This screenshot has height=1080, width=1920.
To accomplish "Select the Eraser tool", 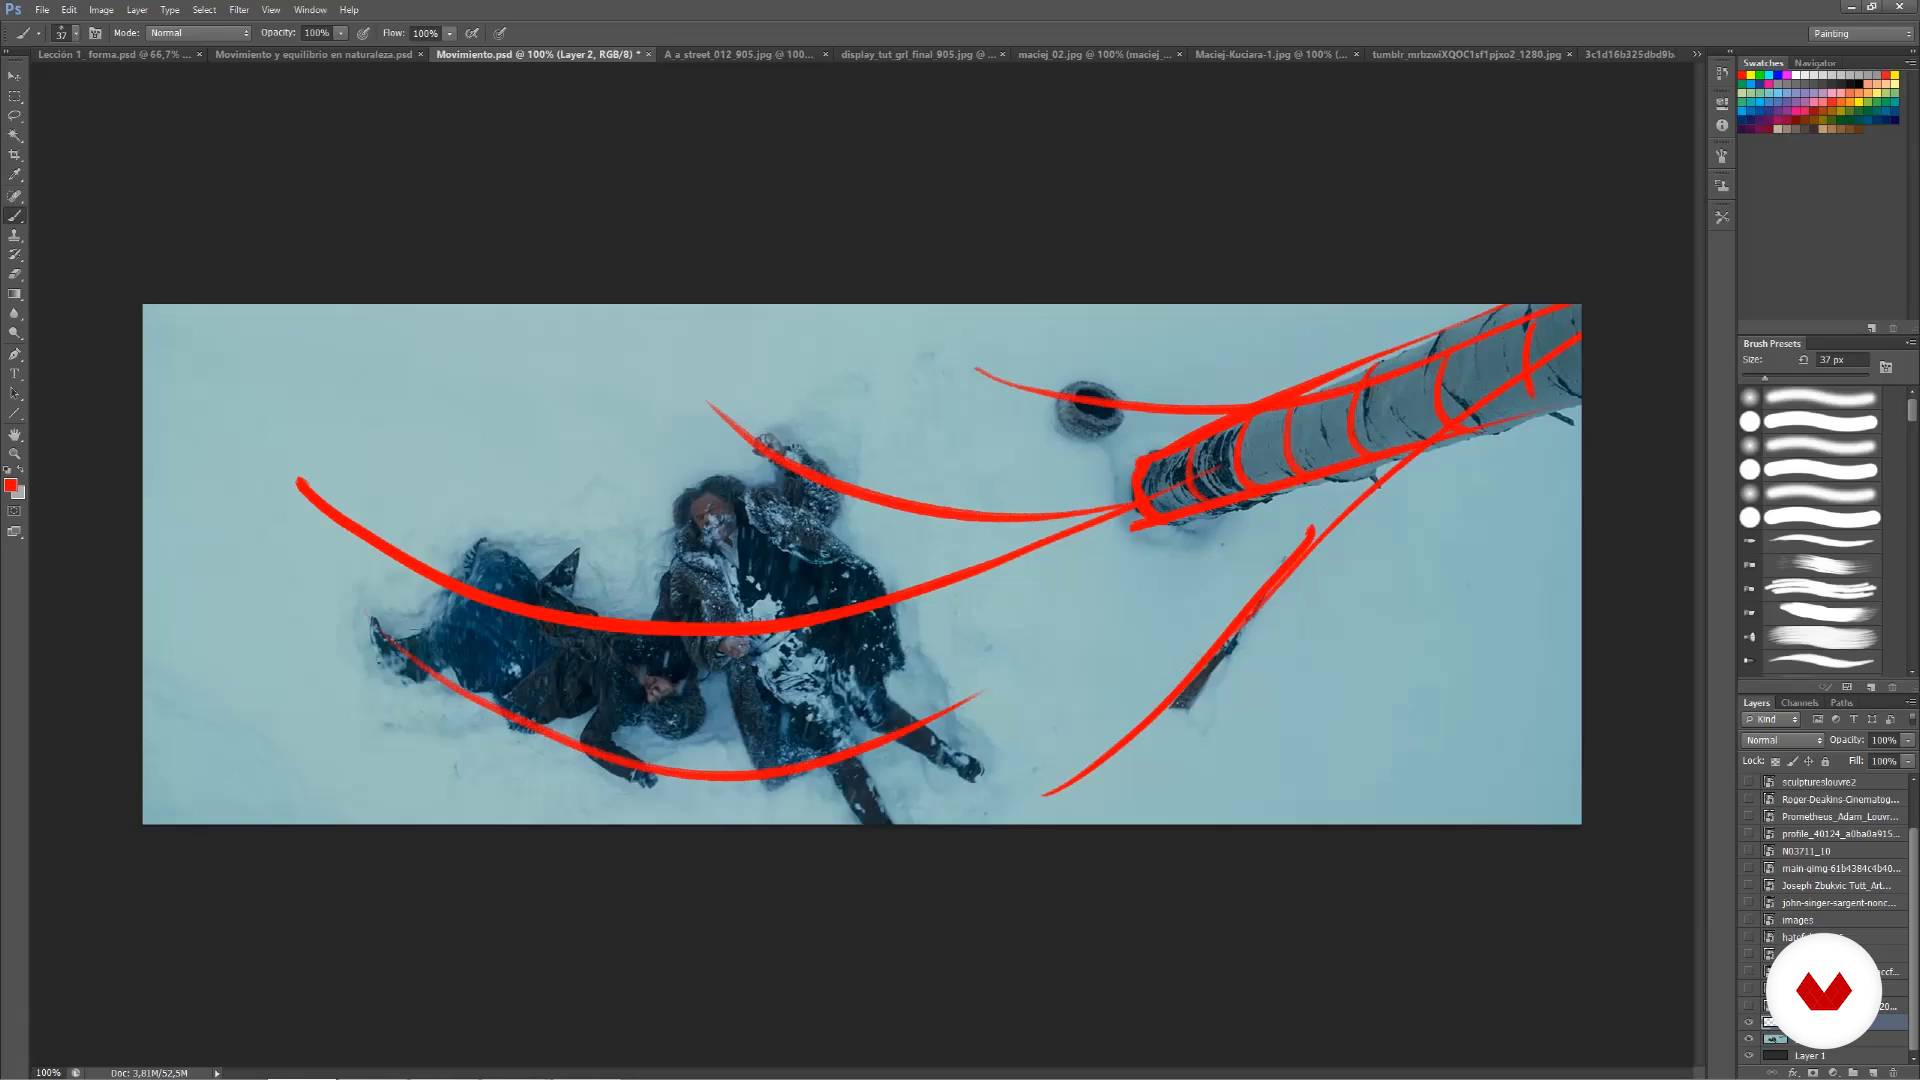I will (14, 274).
